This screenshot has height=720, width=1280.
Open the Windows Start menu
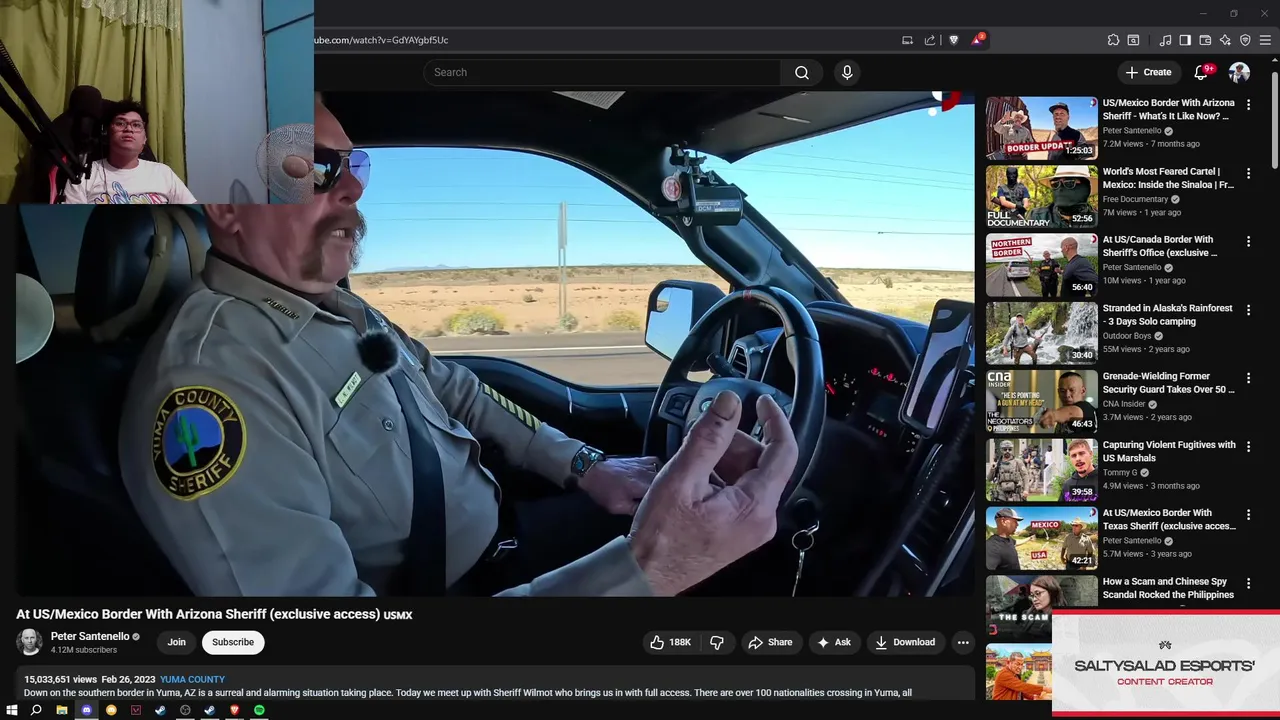(x=12, y=710)
